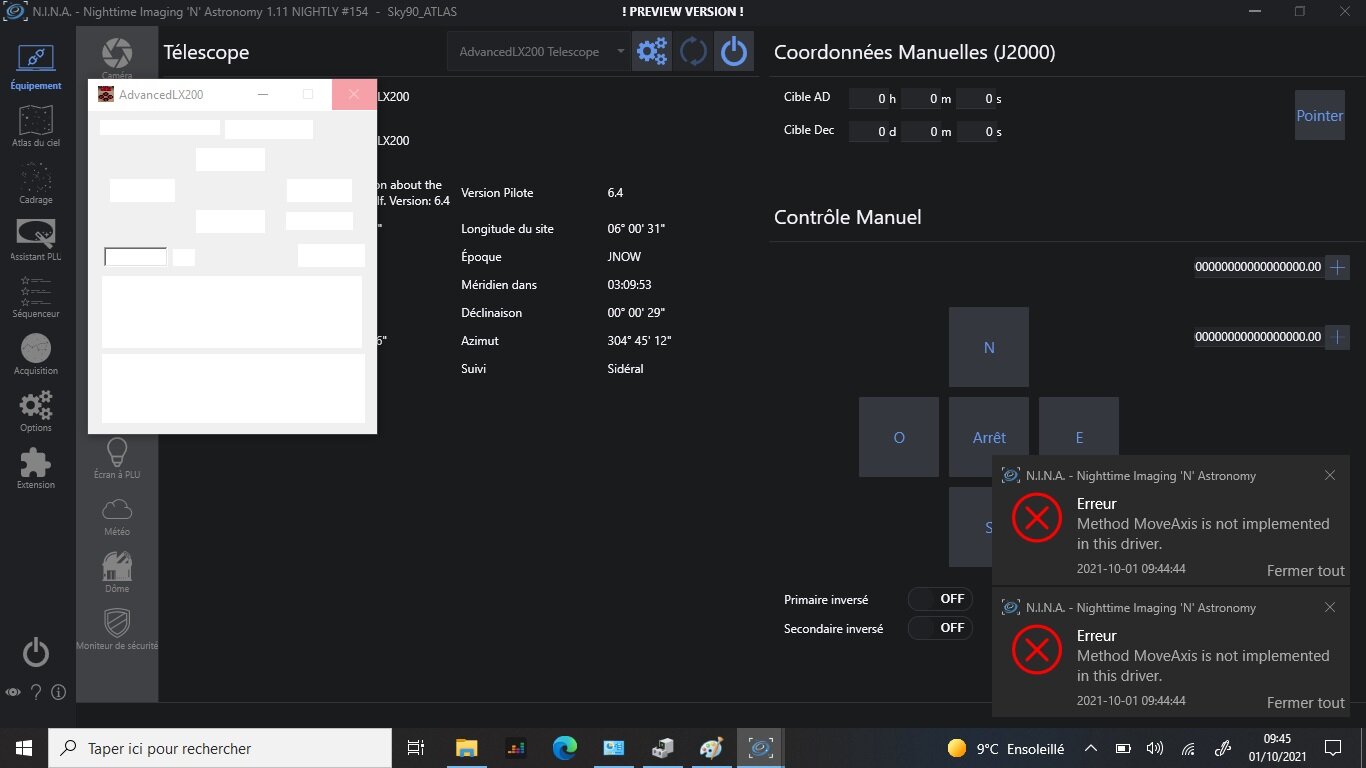Viewport: 1366px width, 768px height.
Task: Click the Taper ici pour rechercher search box
Action: pyautogui.click(x=220, y=748)
